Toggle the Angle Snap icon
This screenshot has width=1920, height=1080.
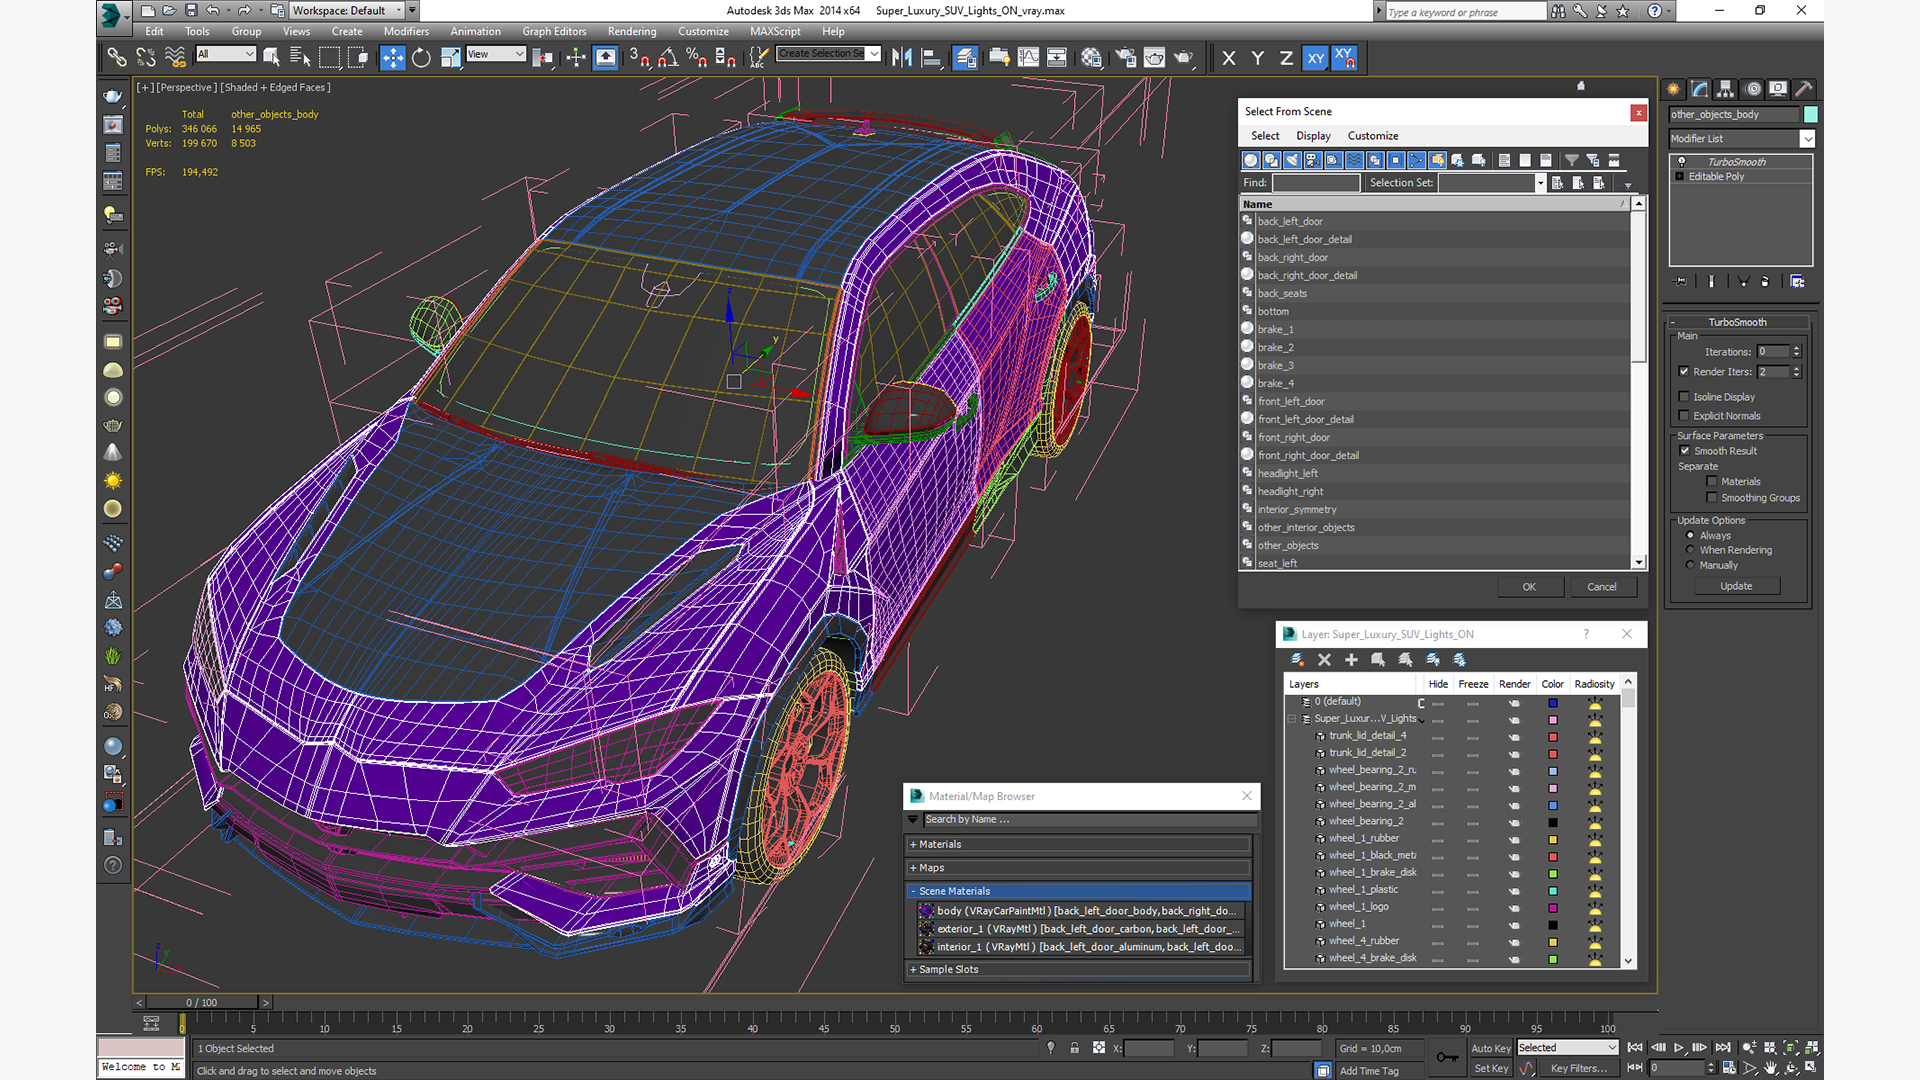[668, 58]
